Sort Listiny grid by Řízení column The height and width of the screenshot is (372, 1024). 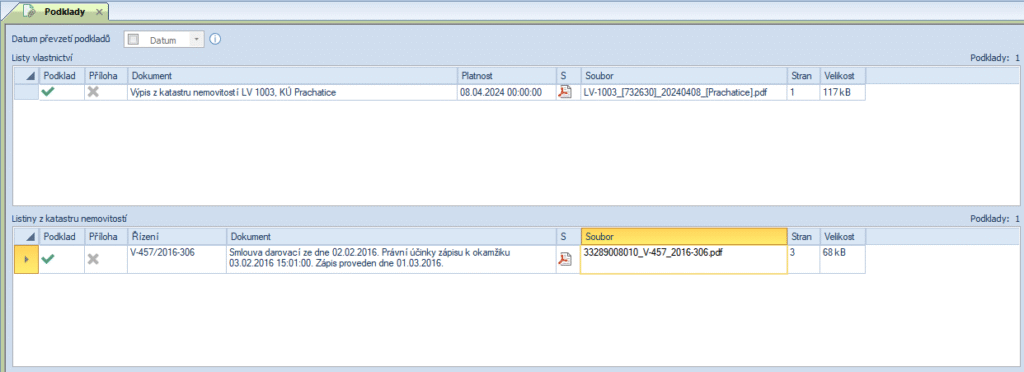pyautogui.click(x=177, y=236)
